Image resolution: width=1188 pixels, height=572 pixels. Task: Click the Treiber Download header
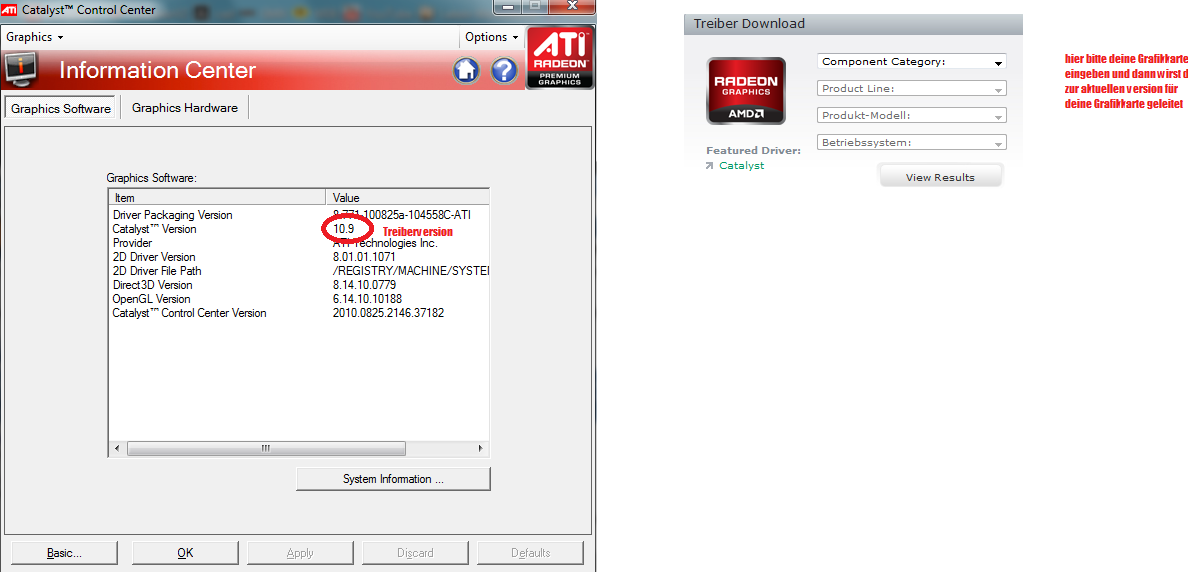[853, 23]
